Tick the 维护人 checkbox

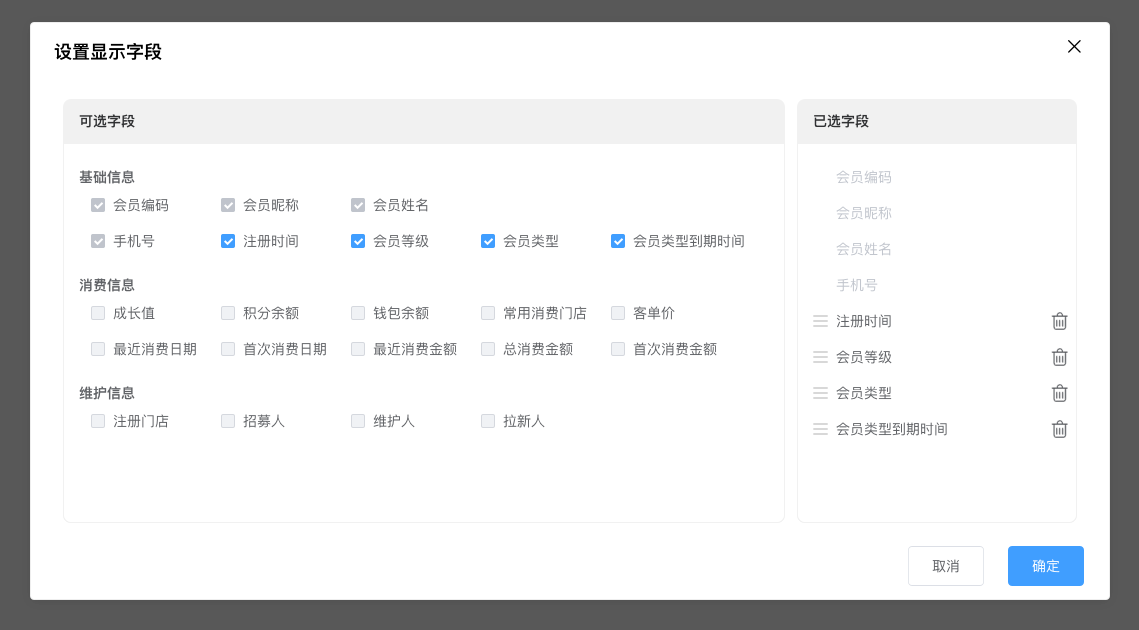pos(358,421)
